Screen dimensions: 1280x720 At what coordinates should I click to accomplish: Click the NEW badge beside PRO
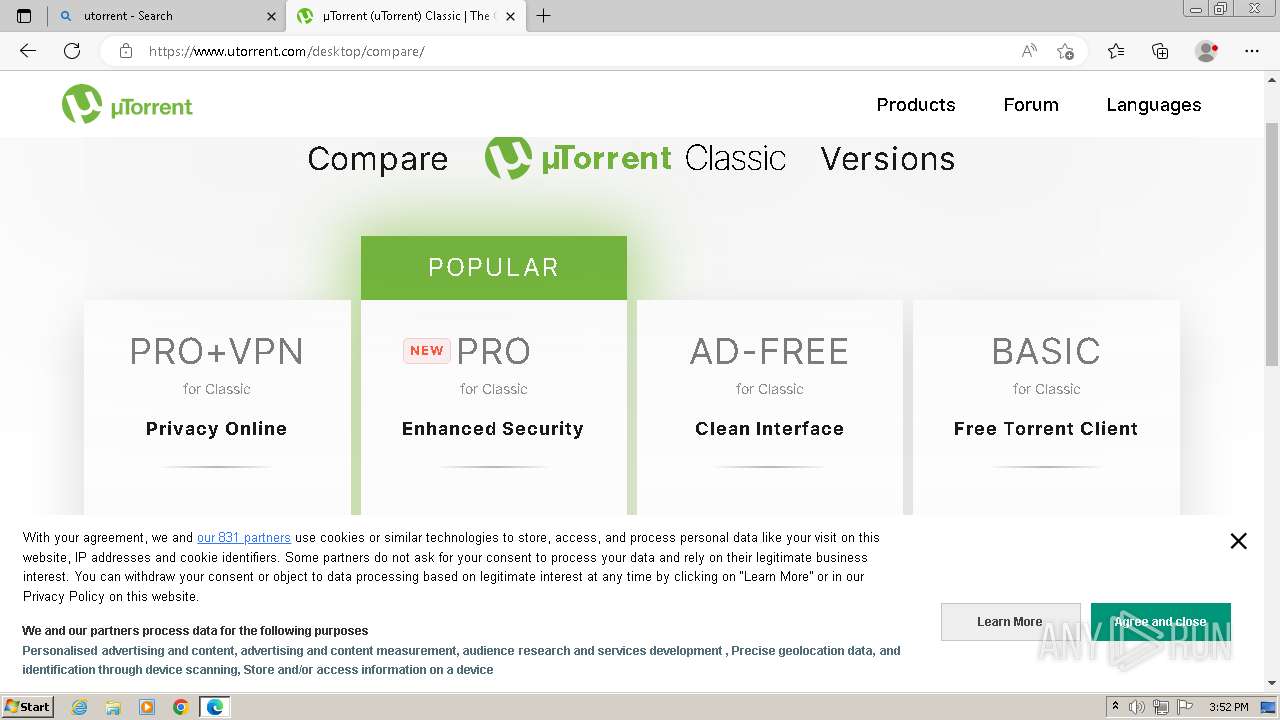[x=426, y=350]
